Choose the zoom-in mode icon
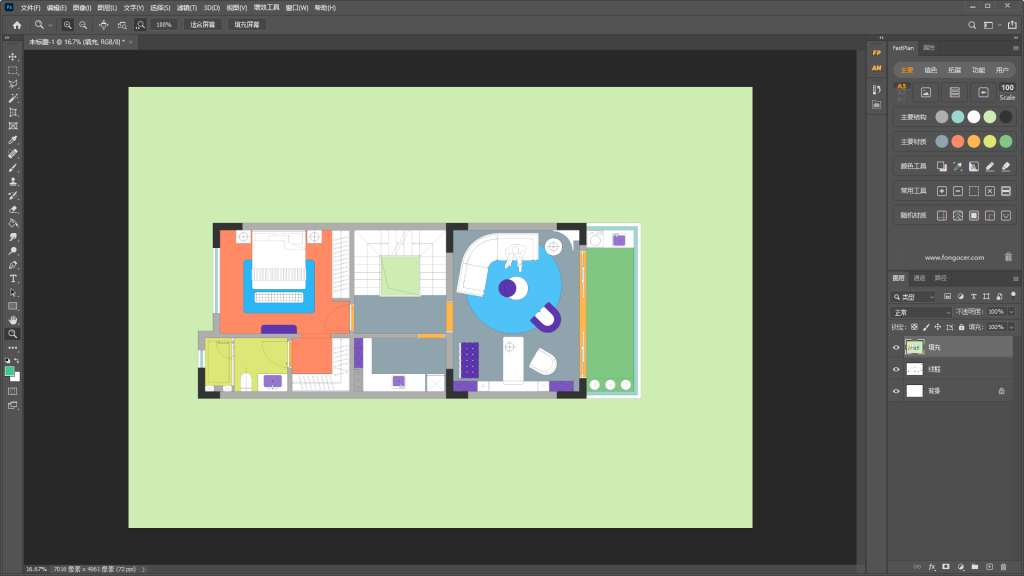Viewport: 1024px width, 576px height. (x=67, y=25)
